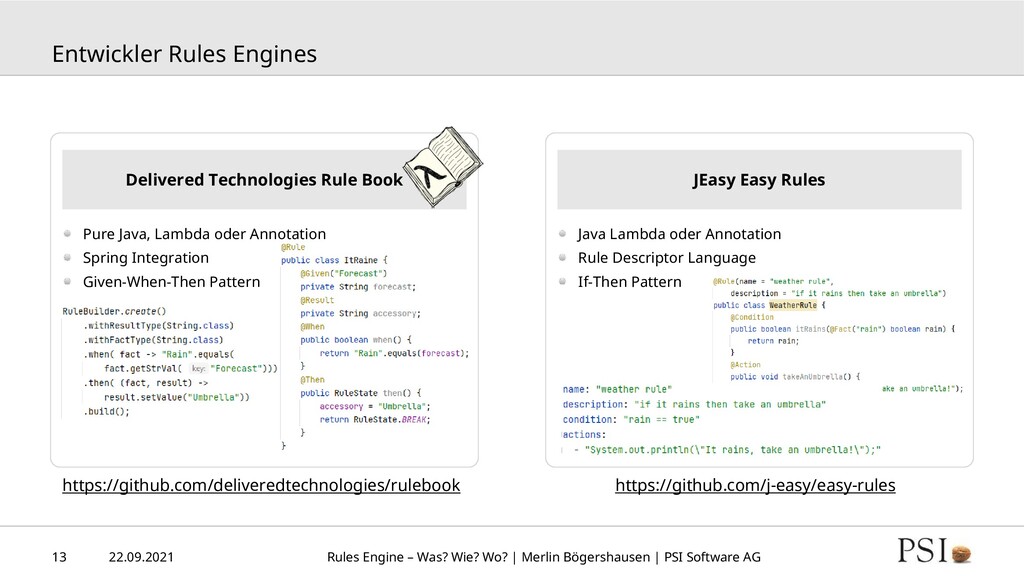Click the 'Delivered Technologies Rule Book' heading
Image resolution: width=1024 pixels, height=576 pixels.
tap(264, 180)
